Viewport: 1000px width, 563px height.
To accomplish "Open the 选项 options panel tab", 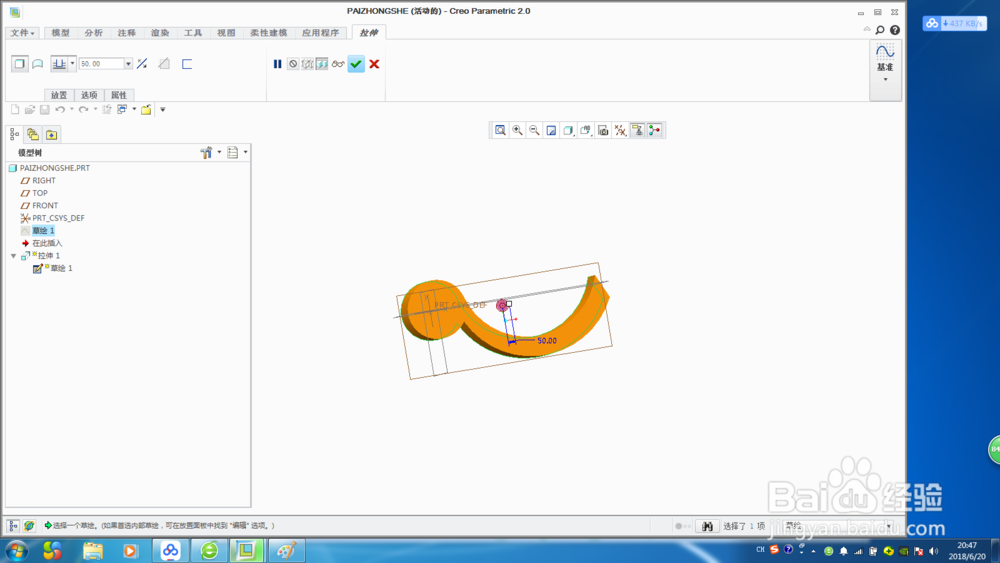I will tap(89, 95).
